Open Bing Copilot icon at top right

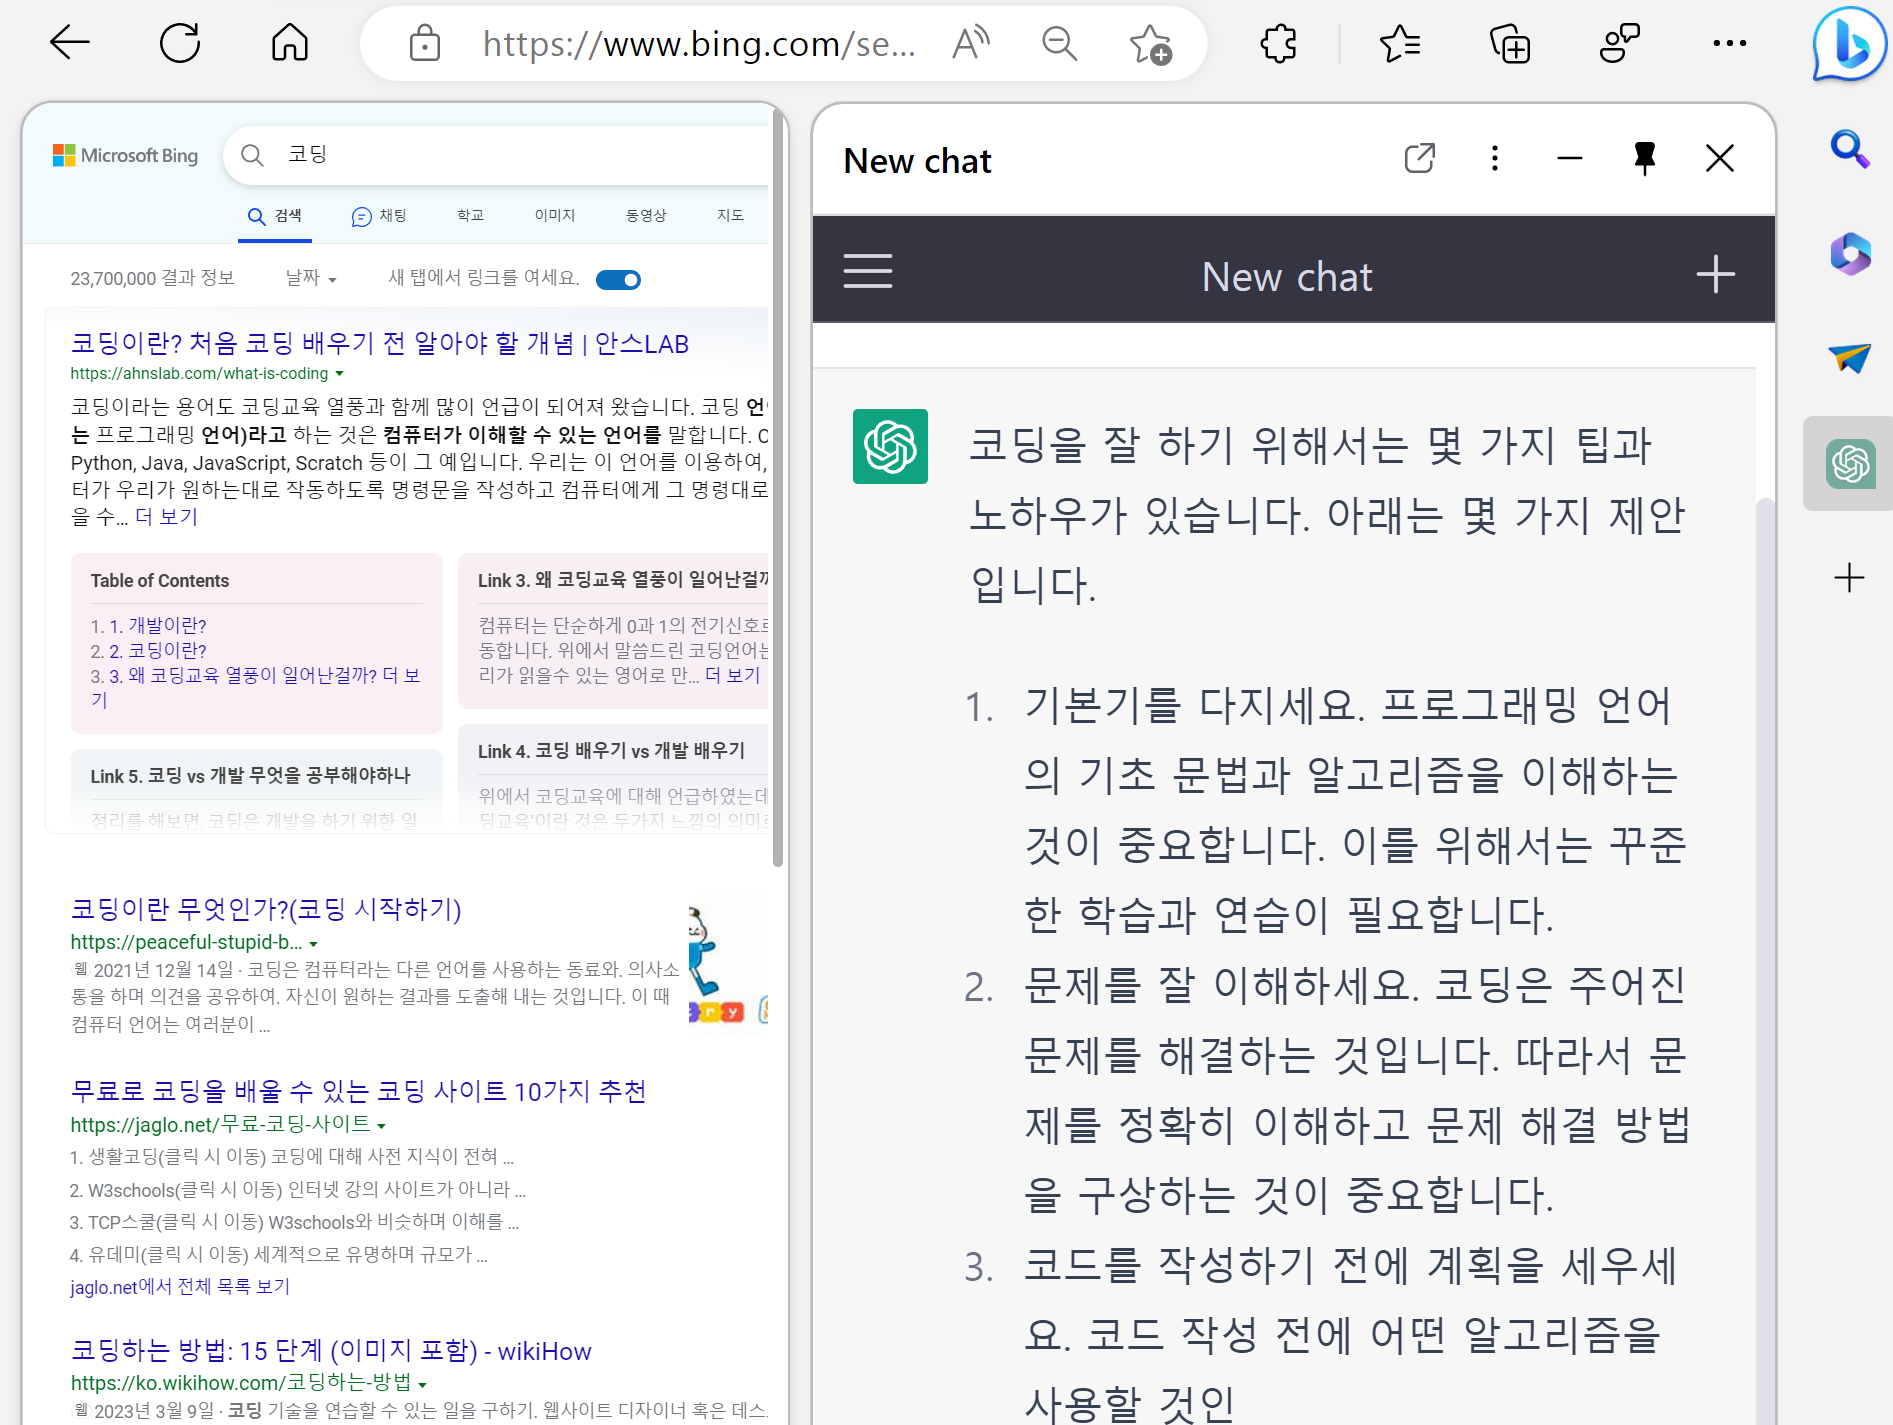pyautogui.click(x=1847, y=45)
